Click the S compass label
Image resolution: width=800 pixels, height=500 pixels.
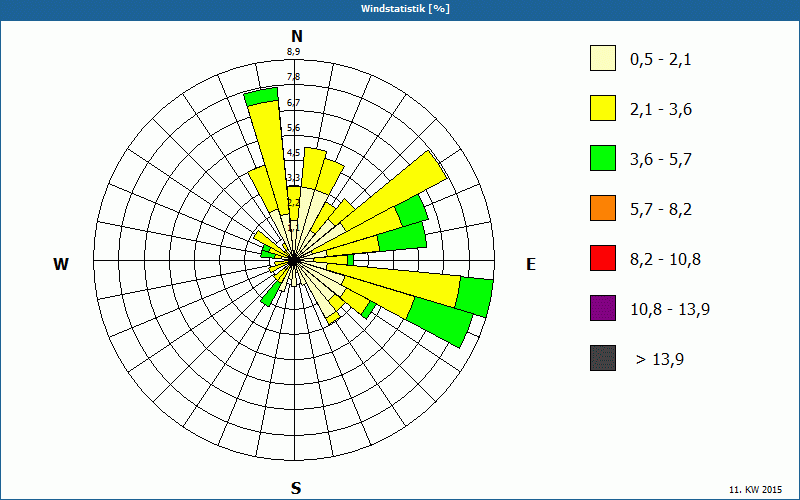(296, 488)
